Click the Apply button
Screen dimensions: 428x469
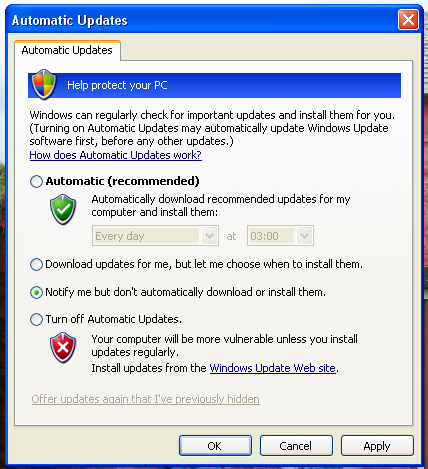pyautogui.click(x=377, y=446)
